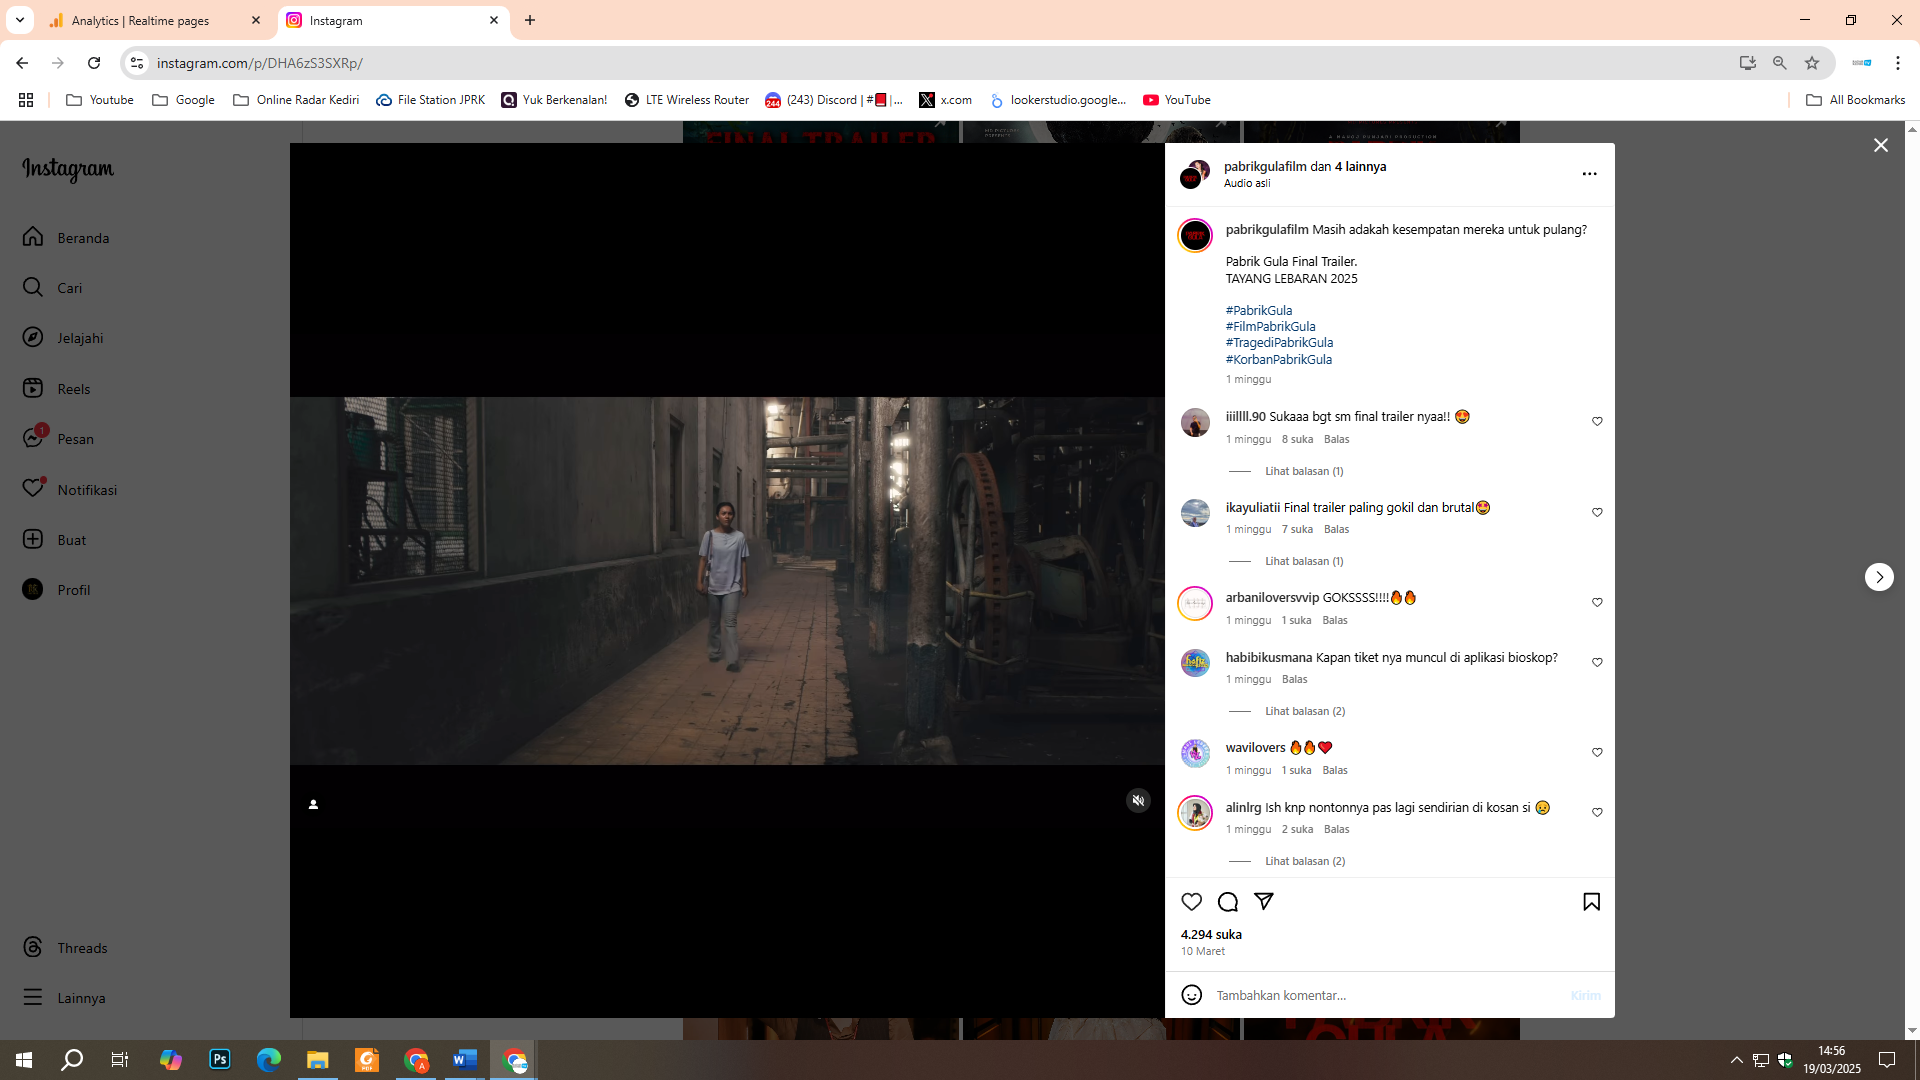Open Online Radar Kediri bookmark folder
Image resolution: width=1920 pixels, height=1080 pixels.
click(x=296, y=100)
